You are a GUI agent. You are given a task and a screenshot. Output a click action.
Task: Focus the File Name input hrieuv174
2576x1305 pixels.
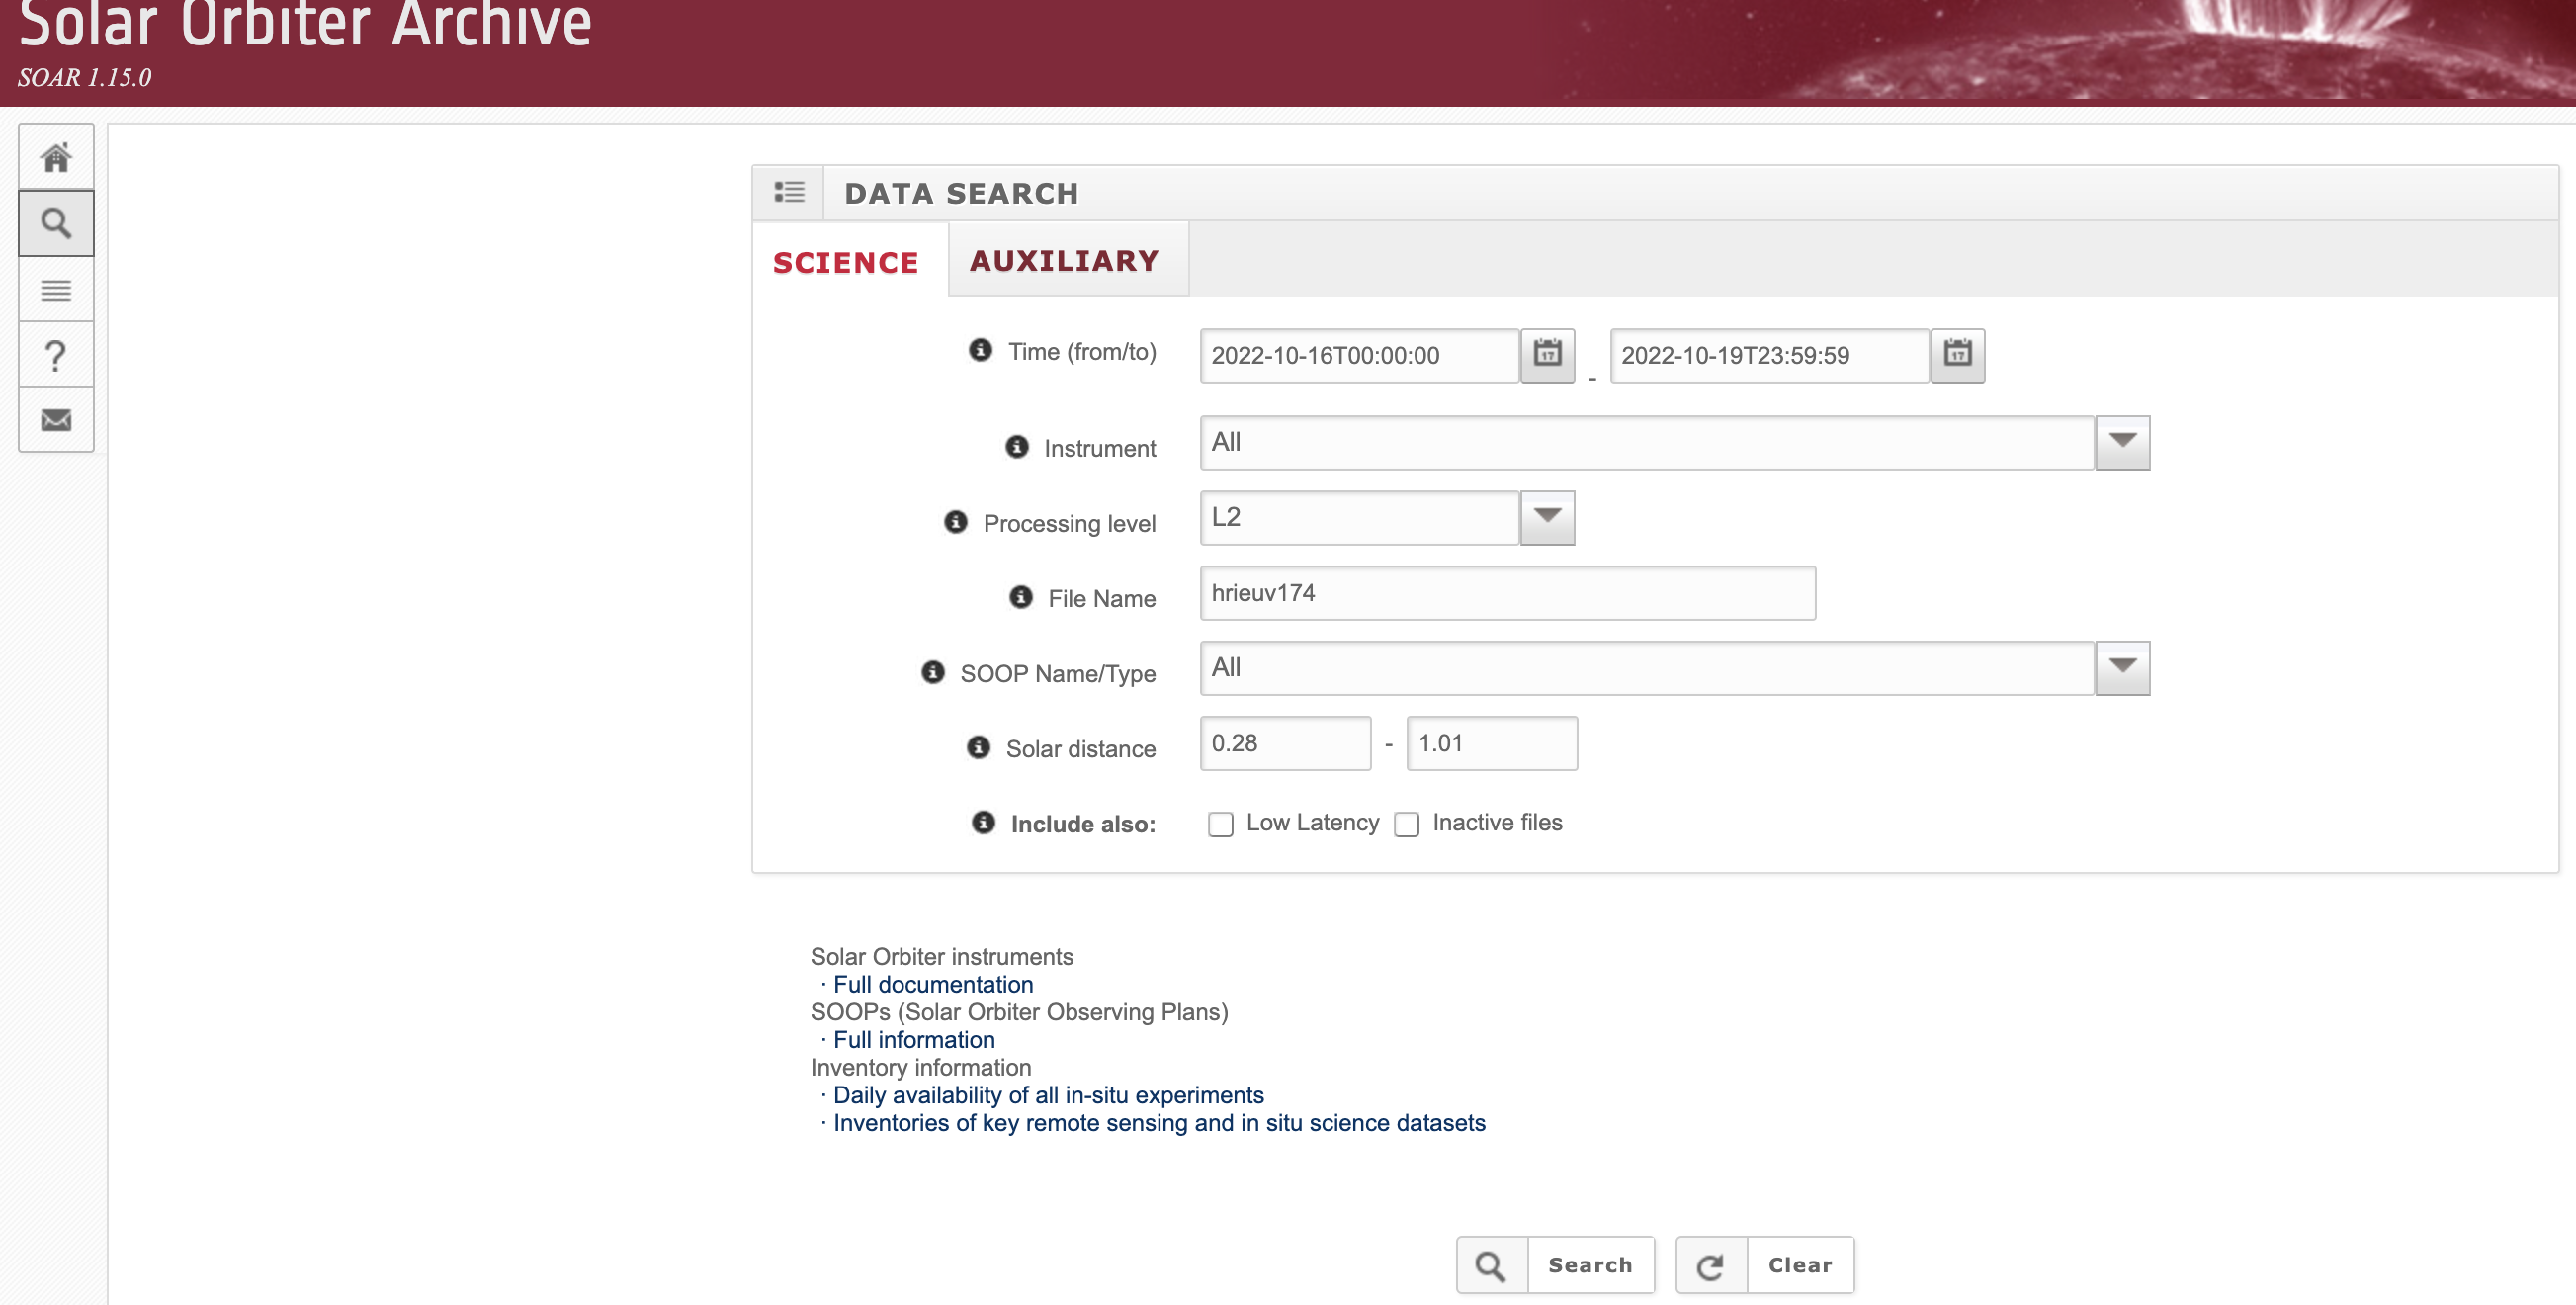click(x=1508, y=593)
